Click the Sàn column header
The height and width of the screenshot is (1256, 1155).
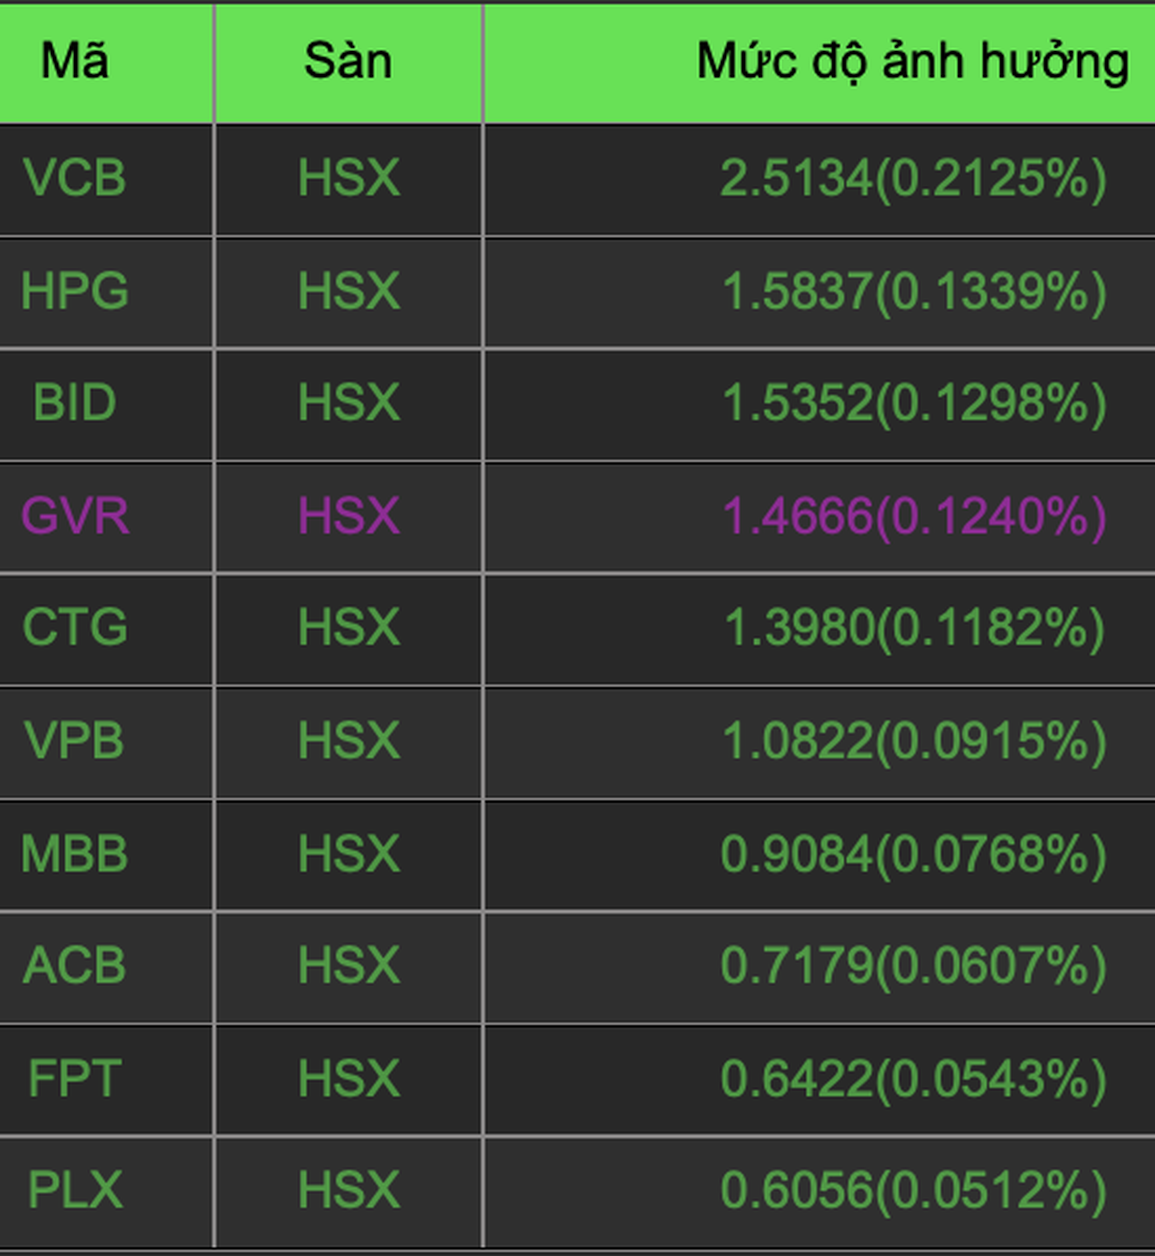click(348, 61)
